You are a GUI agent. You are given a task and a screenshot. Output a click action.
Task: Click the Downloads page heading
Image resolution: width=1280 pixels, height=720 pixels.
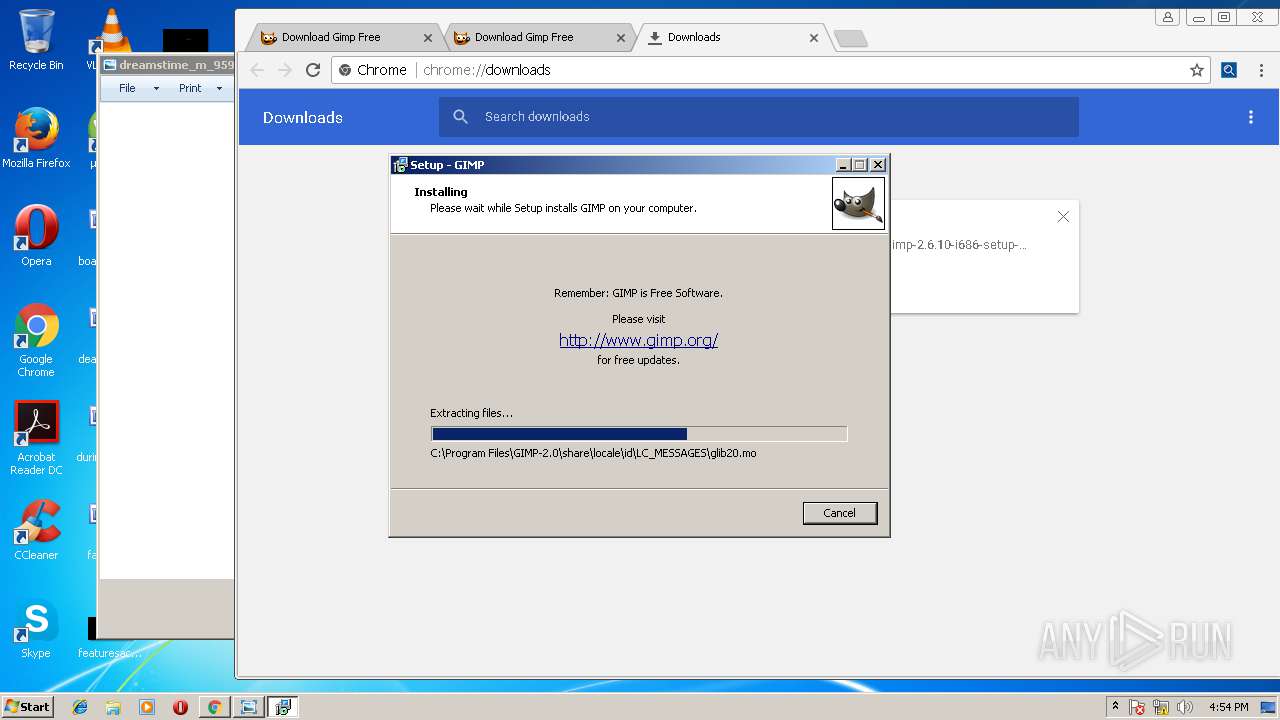click(303, 117)
